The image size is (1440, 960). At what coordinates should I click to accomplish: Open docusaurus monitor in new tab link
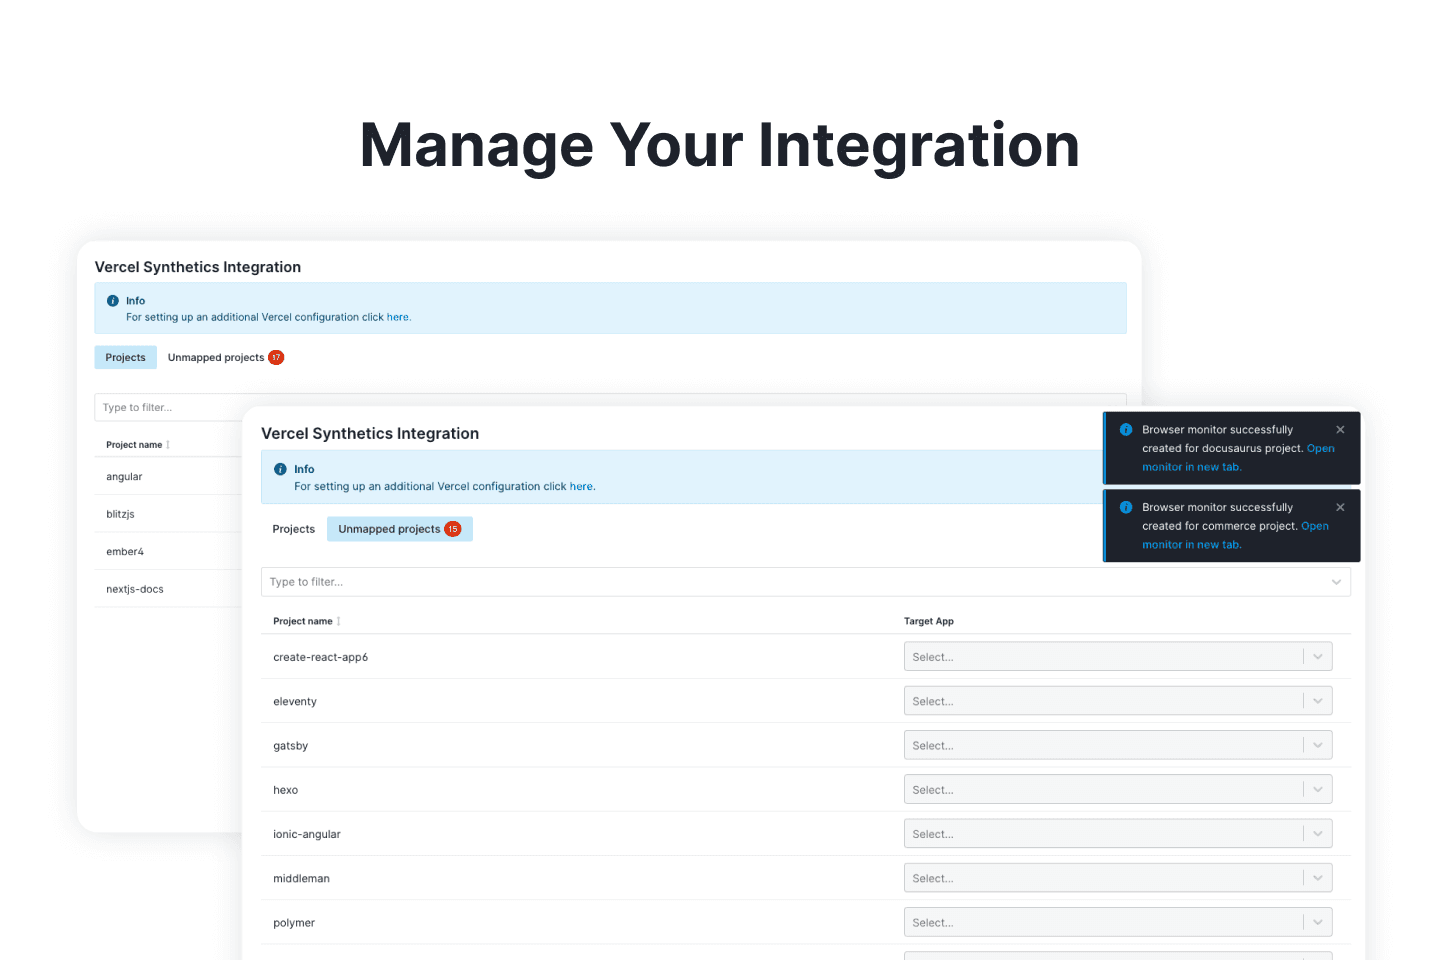(1191, 467)
